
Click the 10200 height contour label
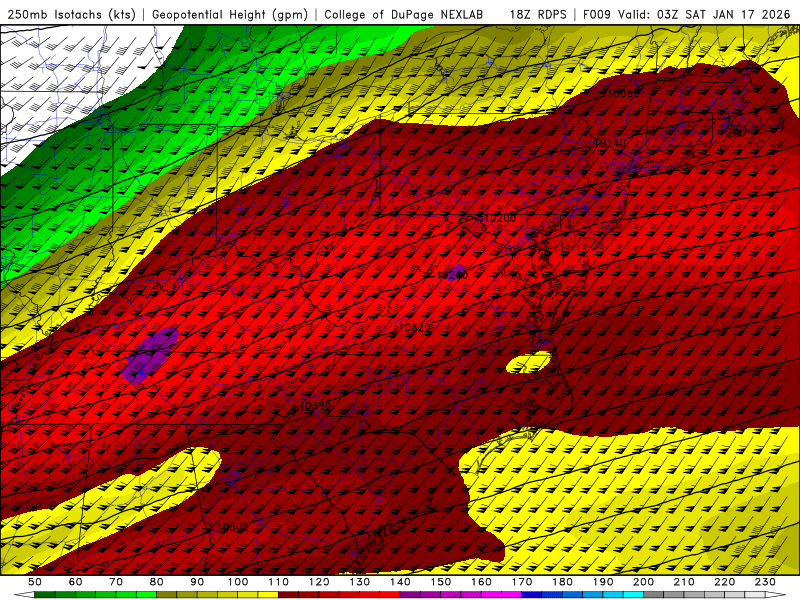[x=500, y=218]
